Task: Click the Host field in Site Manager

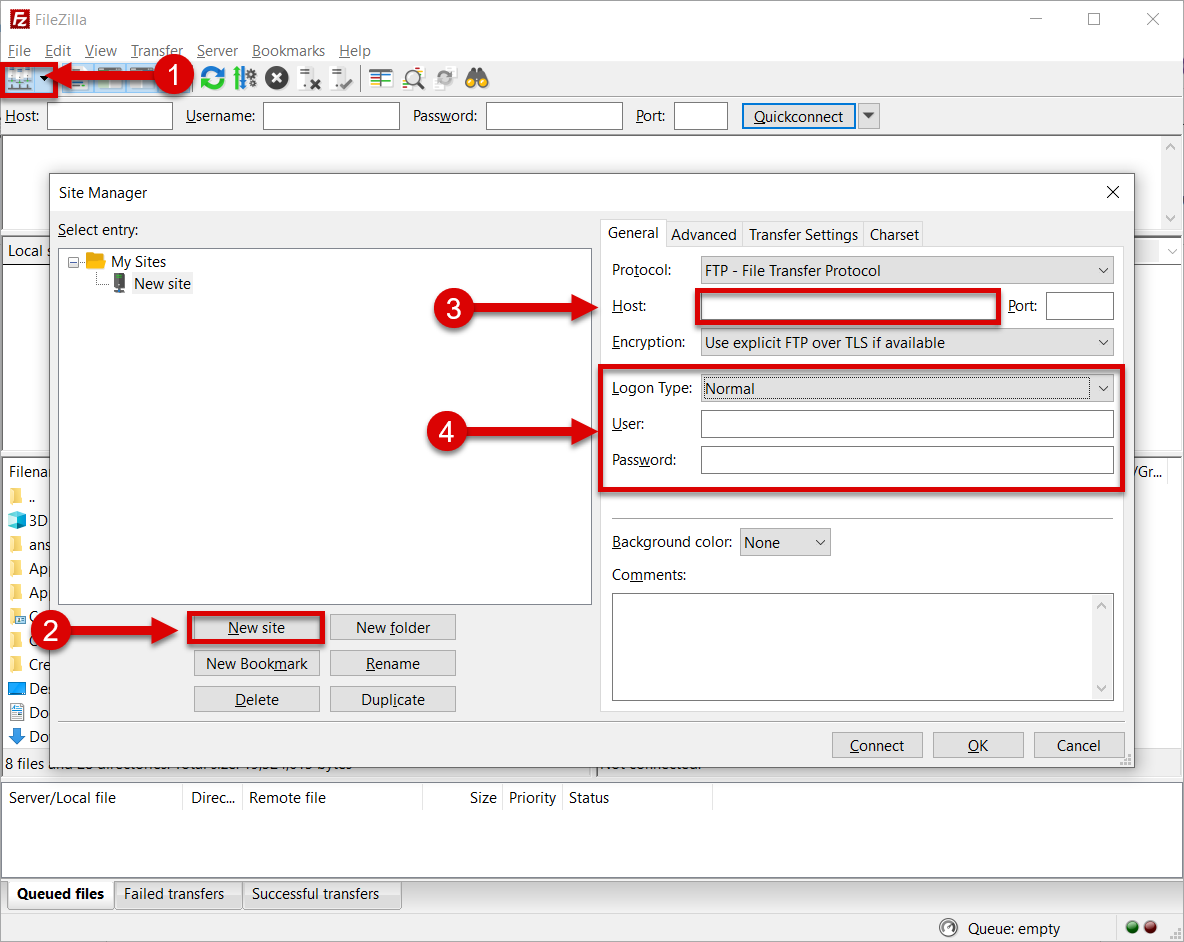Action: point(849,307)
